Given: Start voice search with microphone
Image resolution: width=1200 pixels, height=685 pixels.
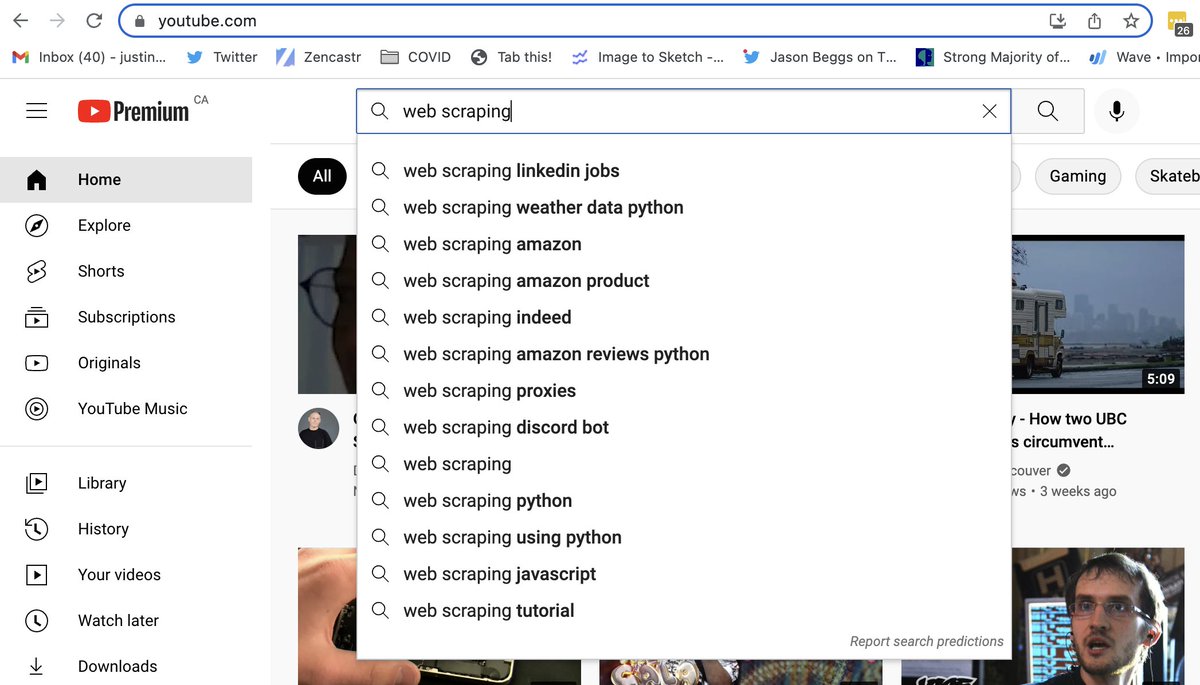Looking at the screenshot, I should point(1117,111).
